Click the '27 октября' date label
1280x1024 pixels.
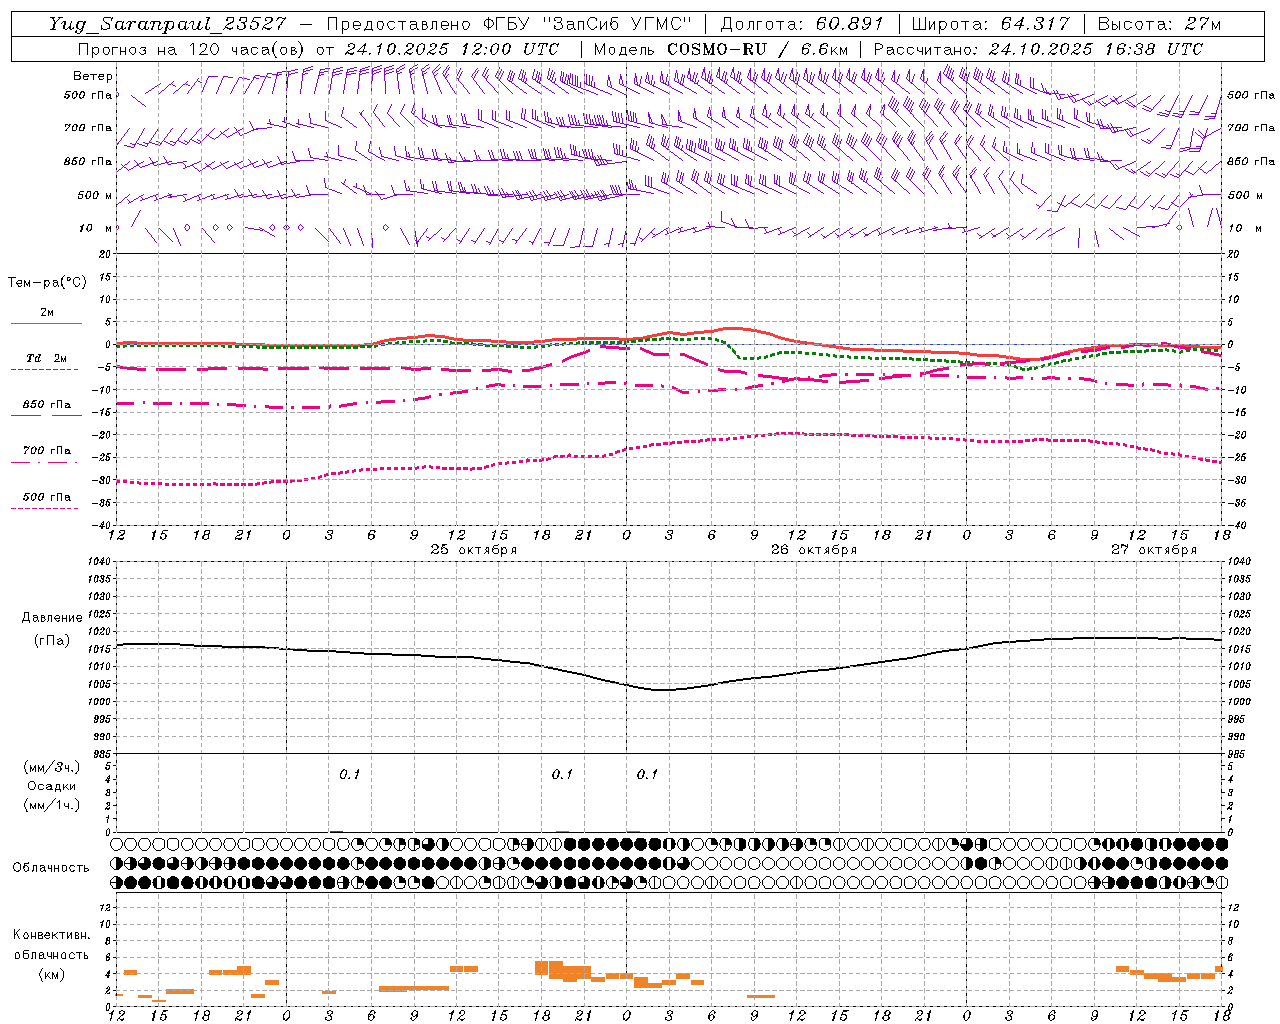click(x=1154, y=549)
